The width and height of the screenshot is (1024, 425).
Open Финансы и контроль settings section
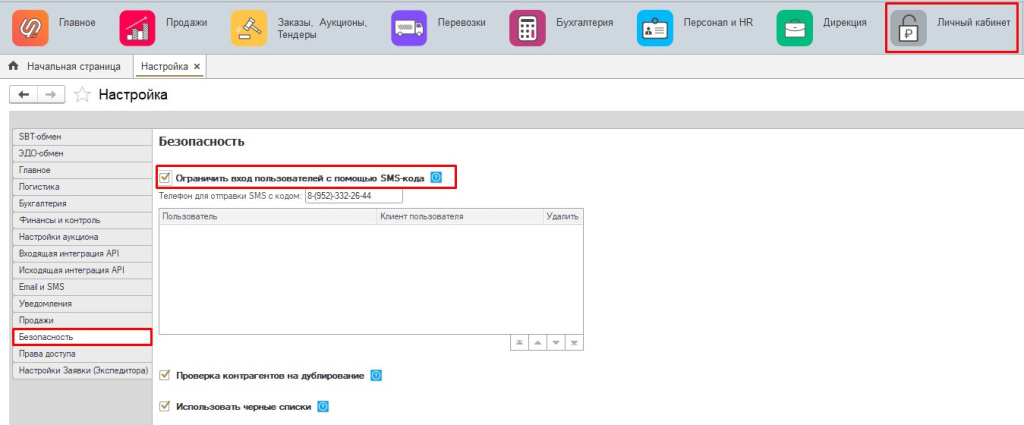(82, 220)
